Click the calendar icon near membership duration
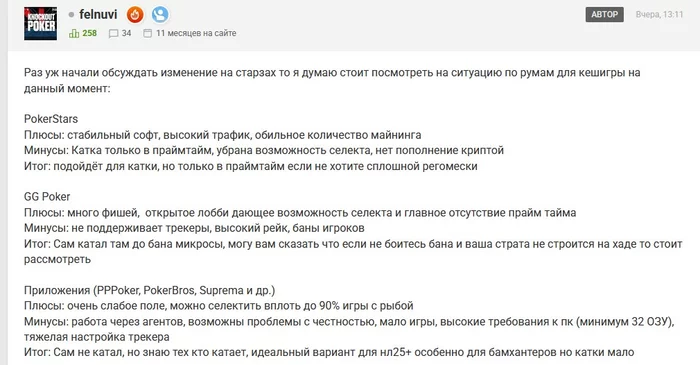Image resolution: width=700 pixels, height=365 pixels. click(x=147, y=33)
